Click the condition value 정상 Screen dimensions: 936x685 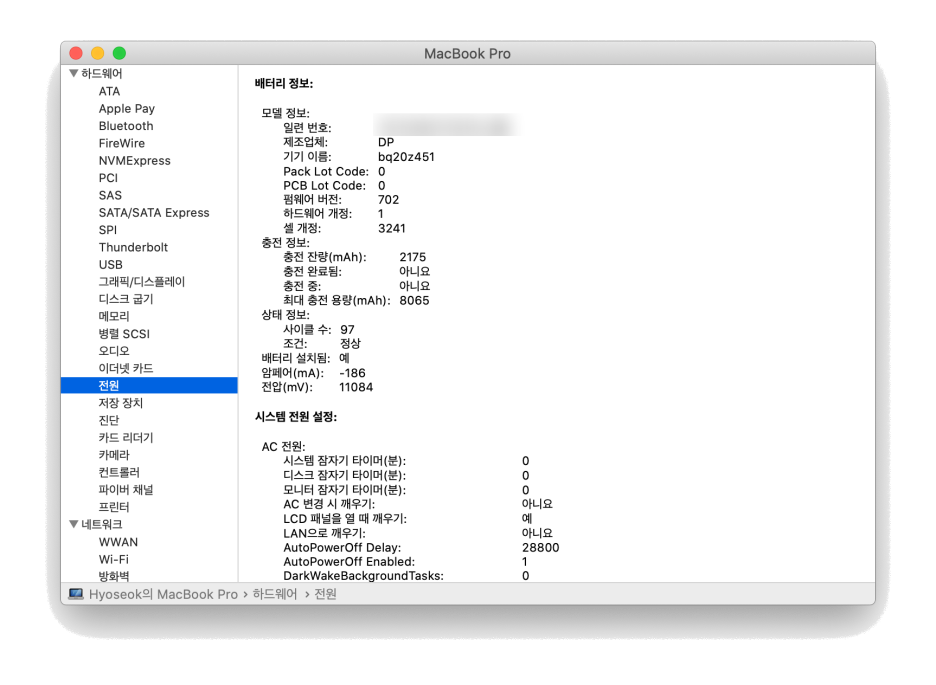tap(350, 344)
